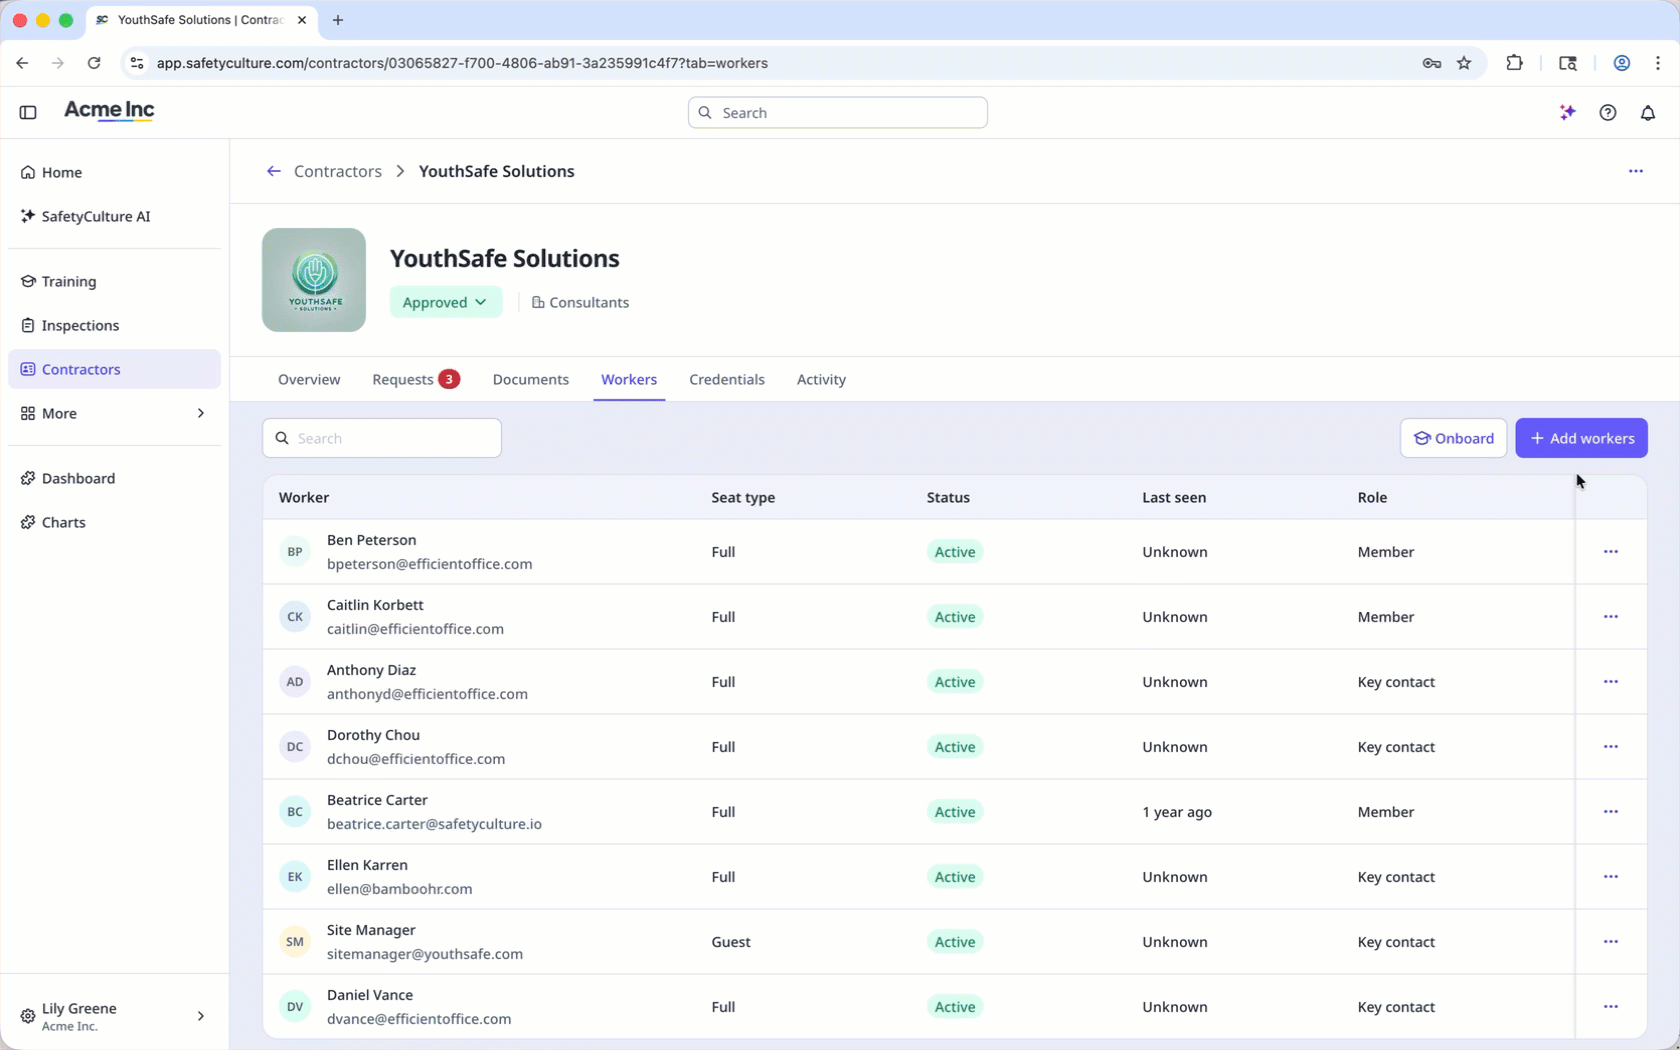The height and width of the screenshot is (1050, 1680).
Task: Reload the browser page
Action: click(94, 63)
